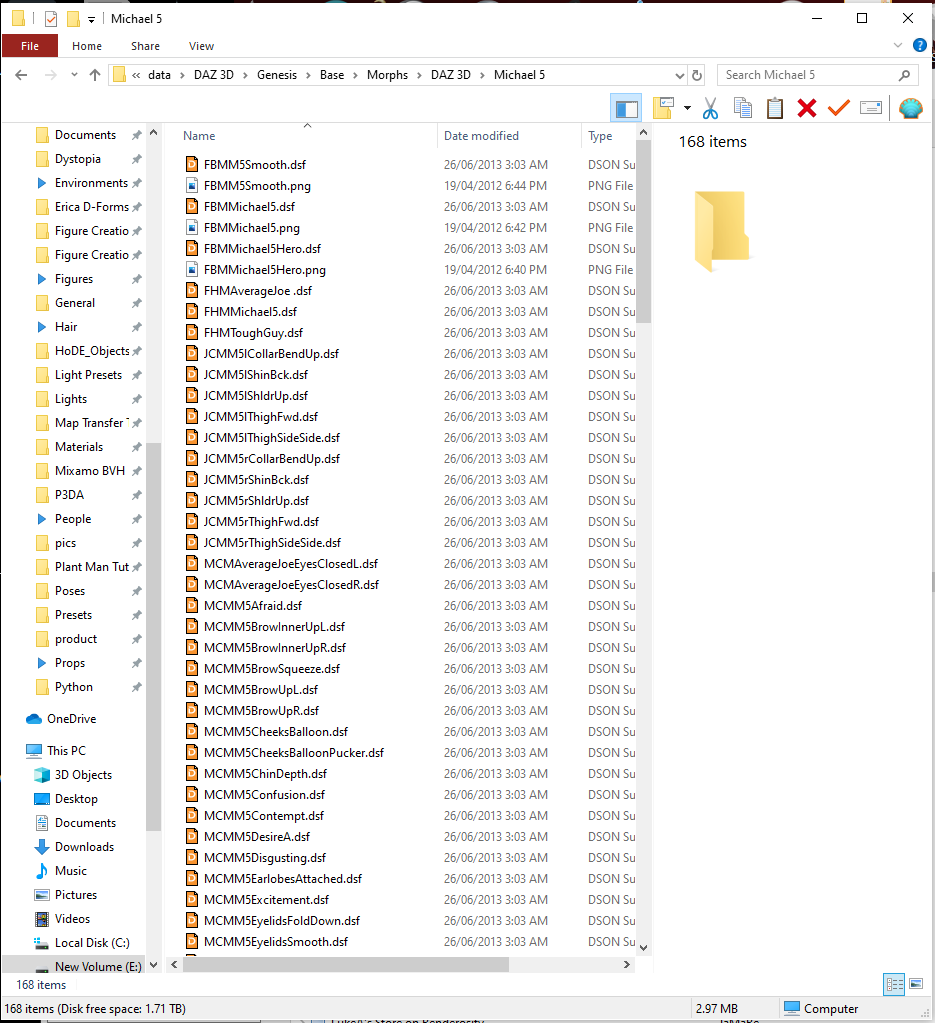935x1023 pixels.
Task: Open dropdown arrow beside new folder icon
Action: [x=687, y=108]
